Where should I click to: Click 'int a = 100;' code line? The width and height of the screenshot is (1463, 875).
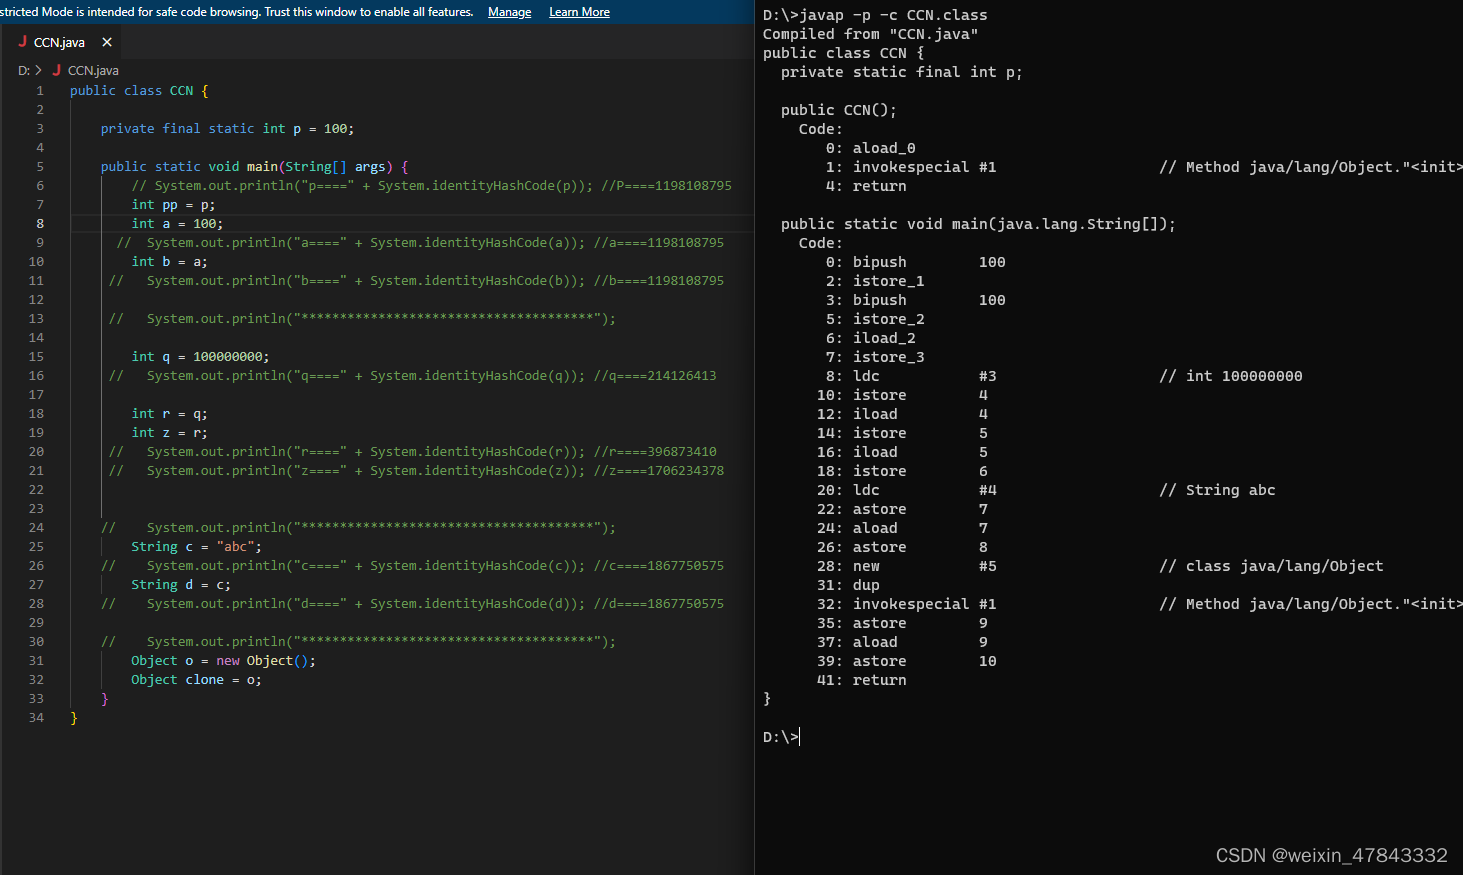[x=177, y=224]
